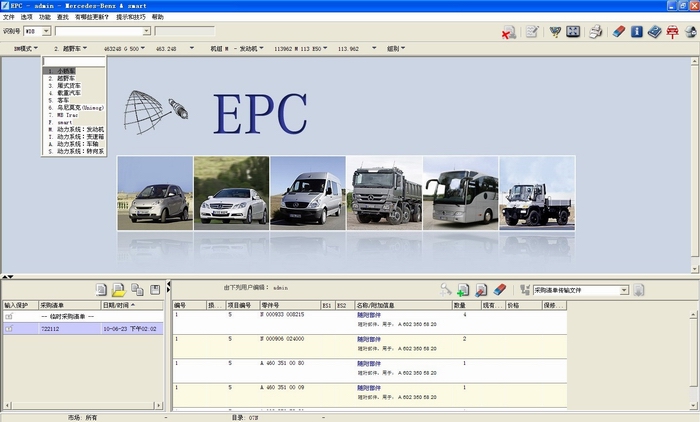
Task: Select shopping list '722112' row
Action: point(83,329)
